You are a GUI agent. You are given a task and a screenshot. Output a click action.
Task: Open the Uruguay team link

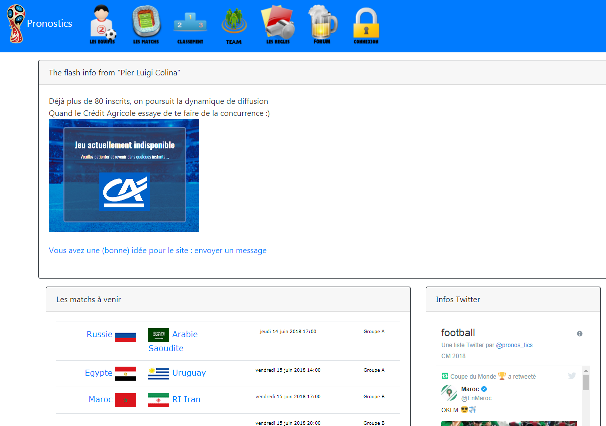pyautogui.click(x=189, y=373)
